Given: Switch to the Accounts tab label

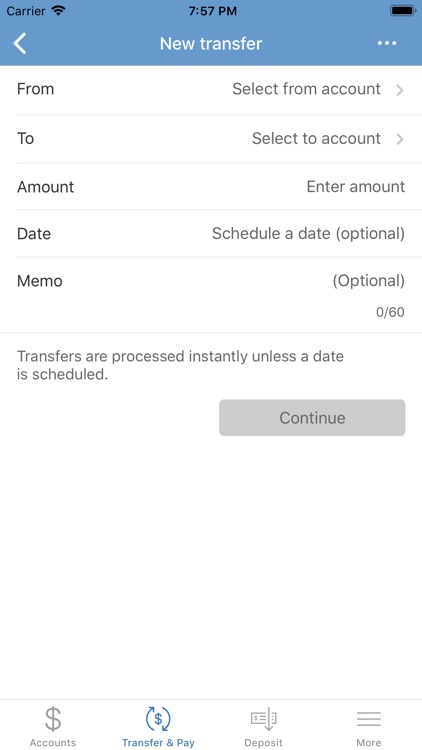Looking at the screenshot, I should point(53,742).
